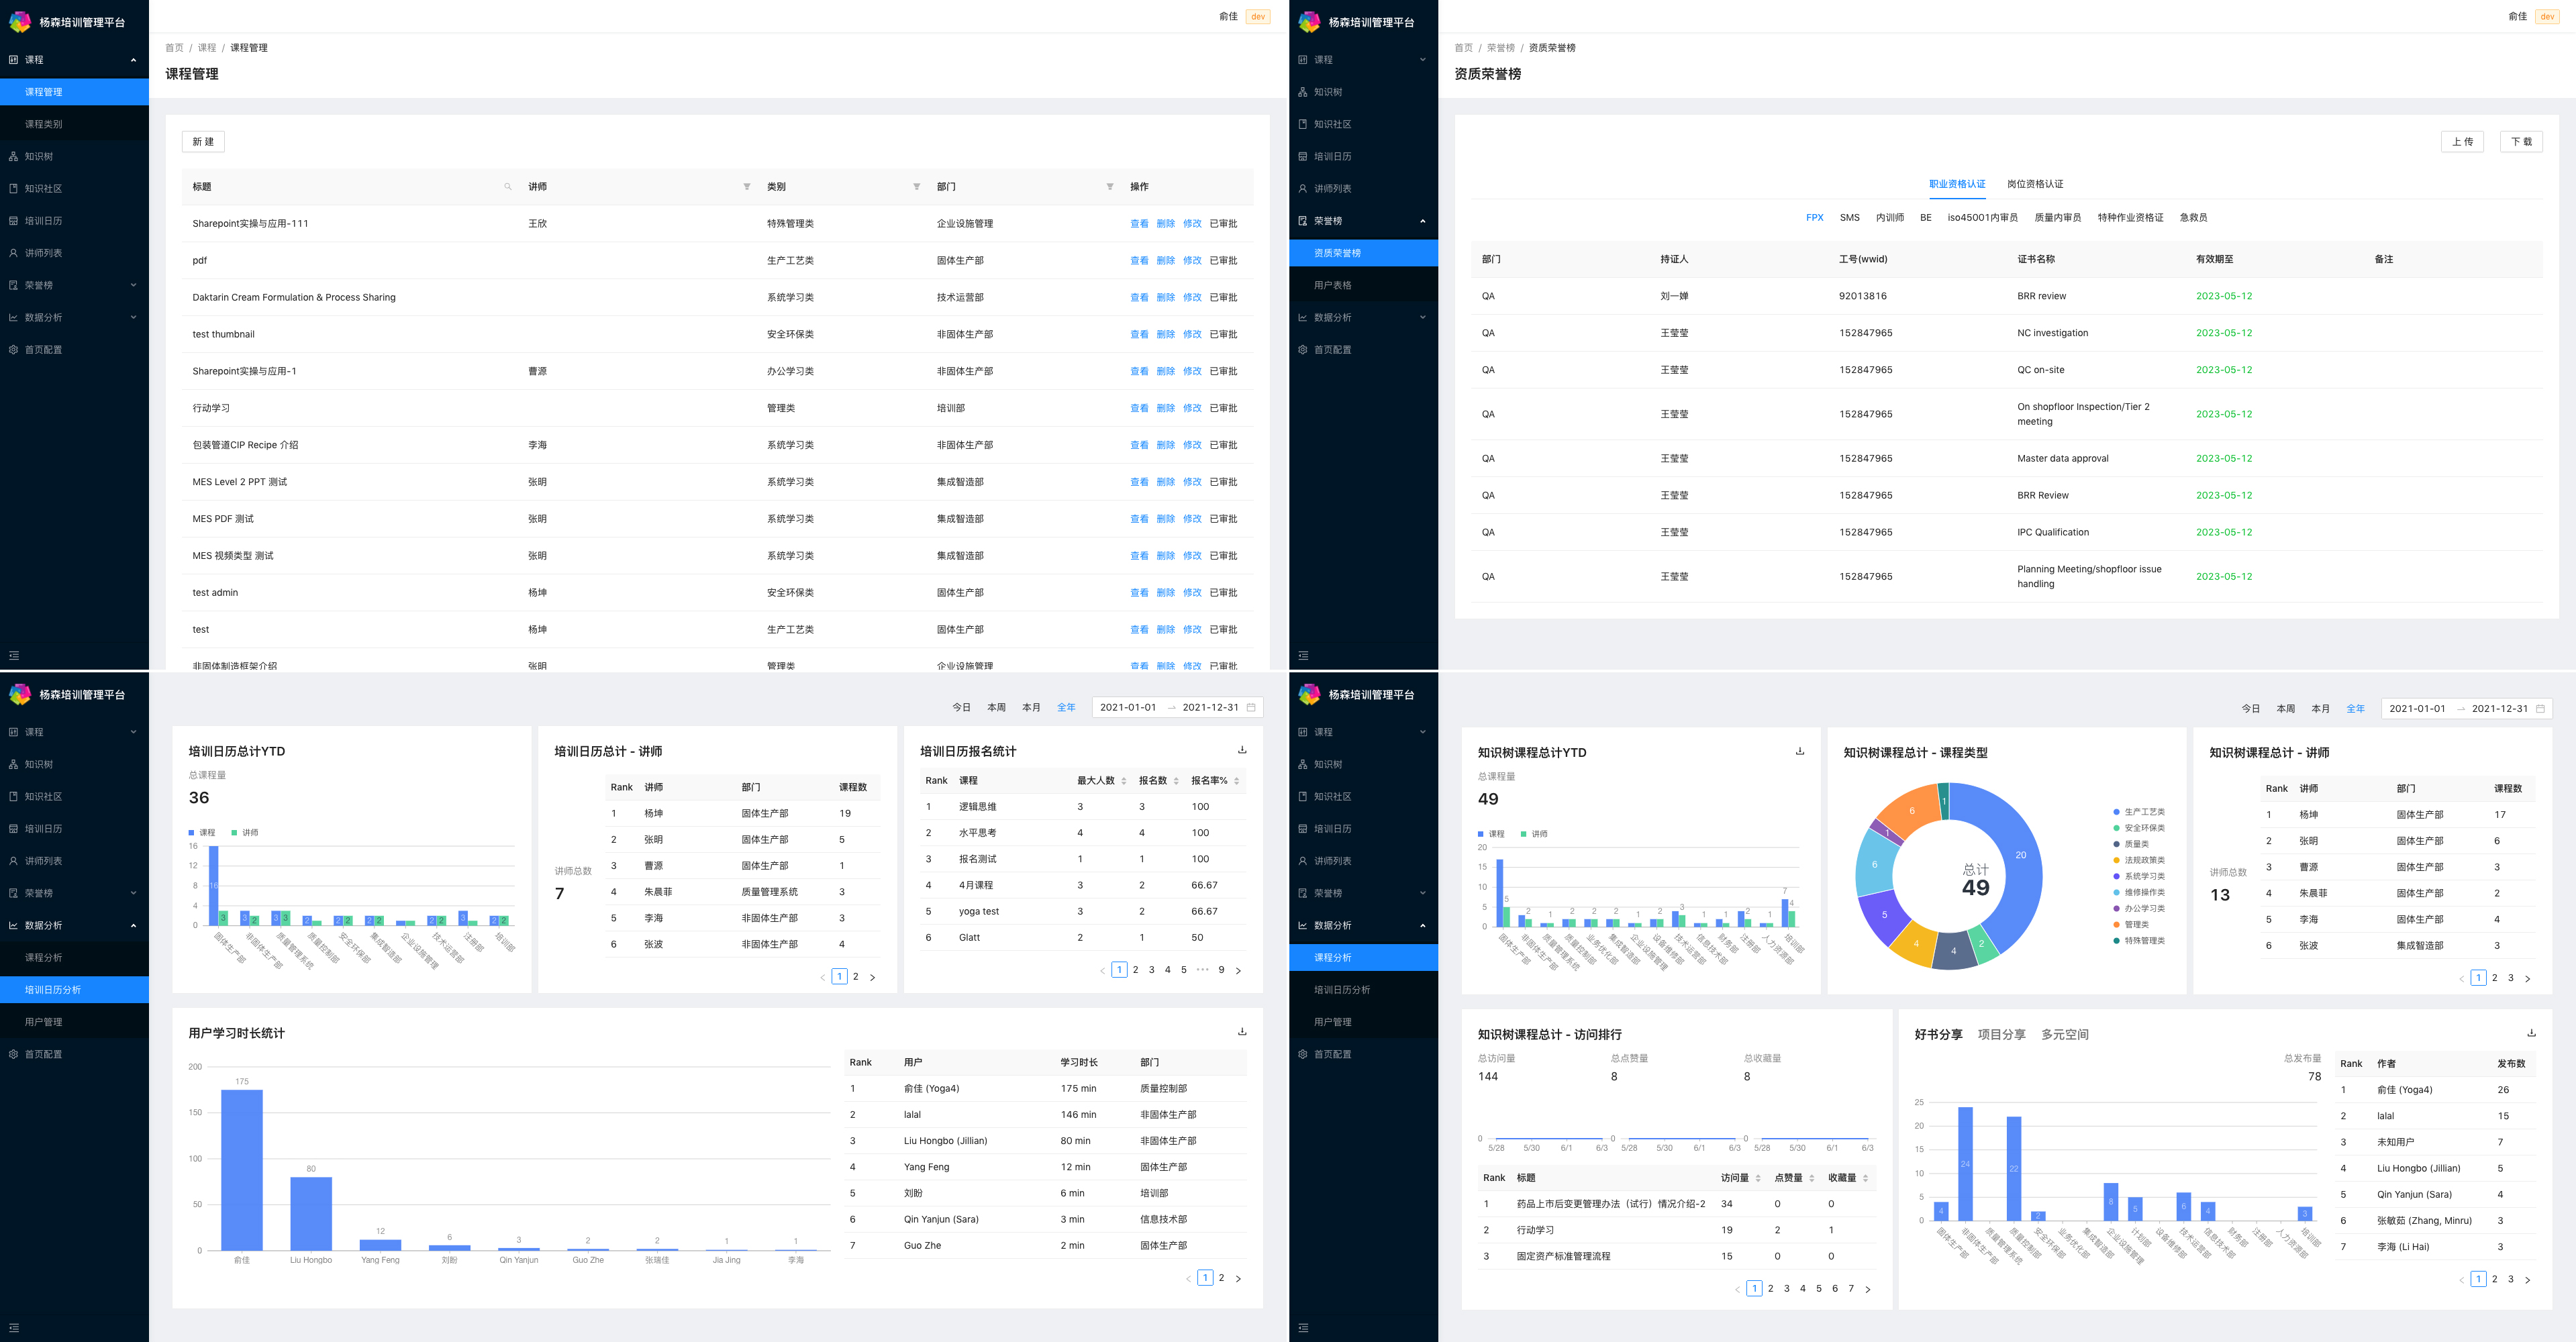Click search icon in 标题 column header
Screen dimensions: 2576x1342
(x=508, y=187)
